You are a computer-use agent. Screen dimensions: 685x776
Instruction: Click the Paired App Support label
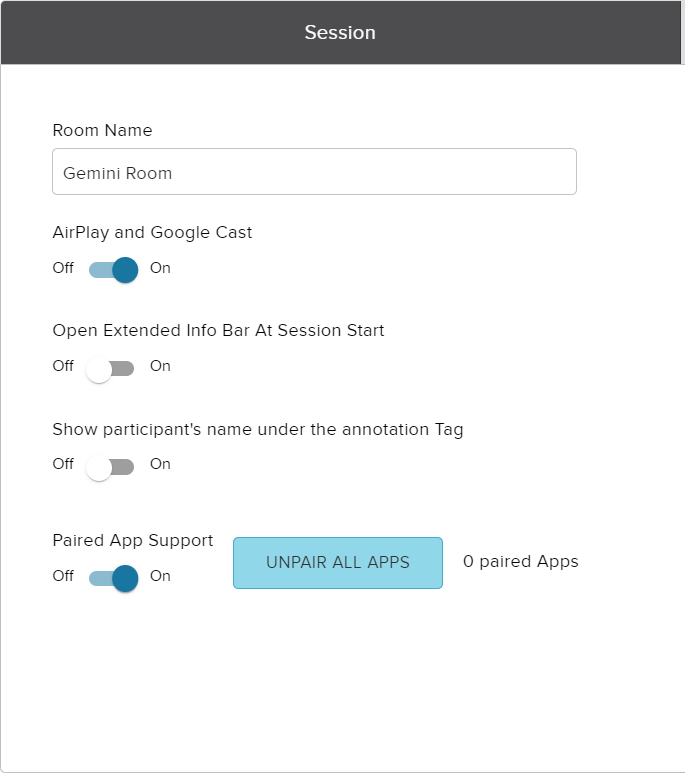pyautogui.click(x=133, y=540)
